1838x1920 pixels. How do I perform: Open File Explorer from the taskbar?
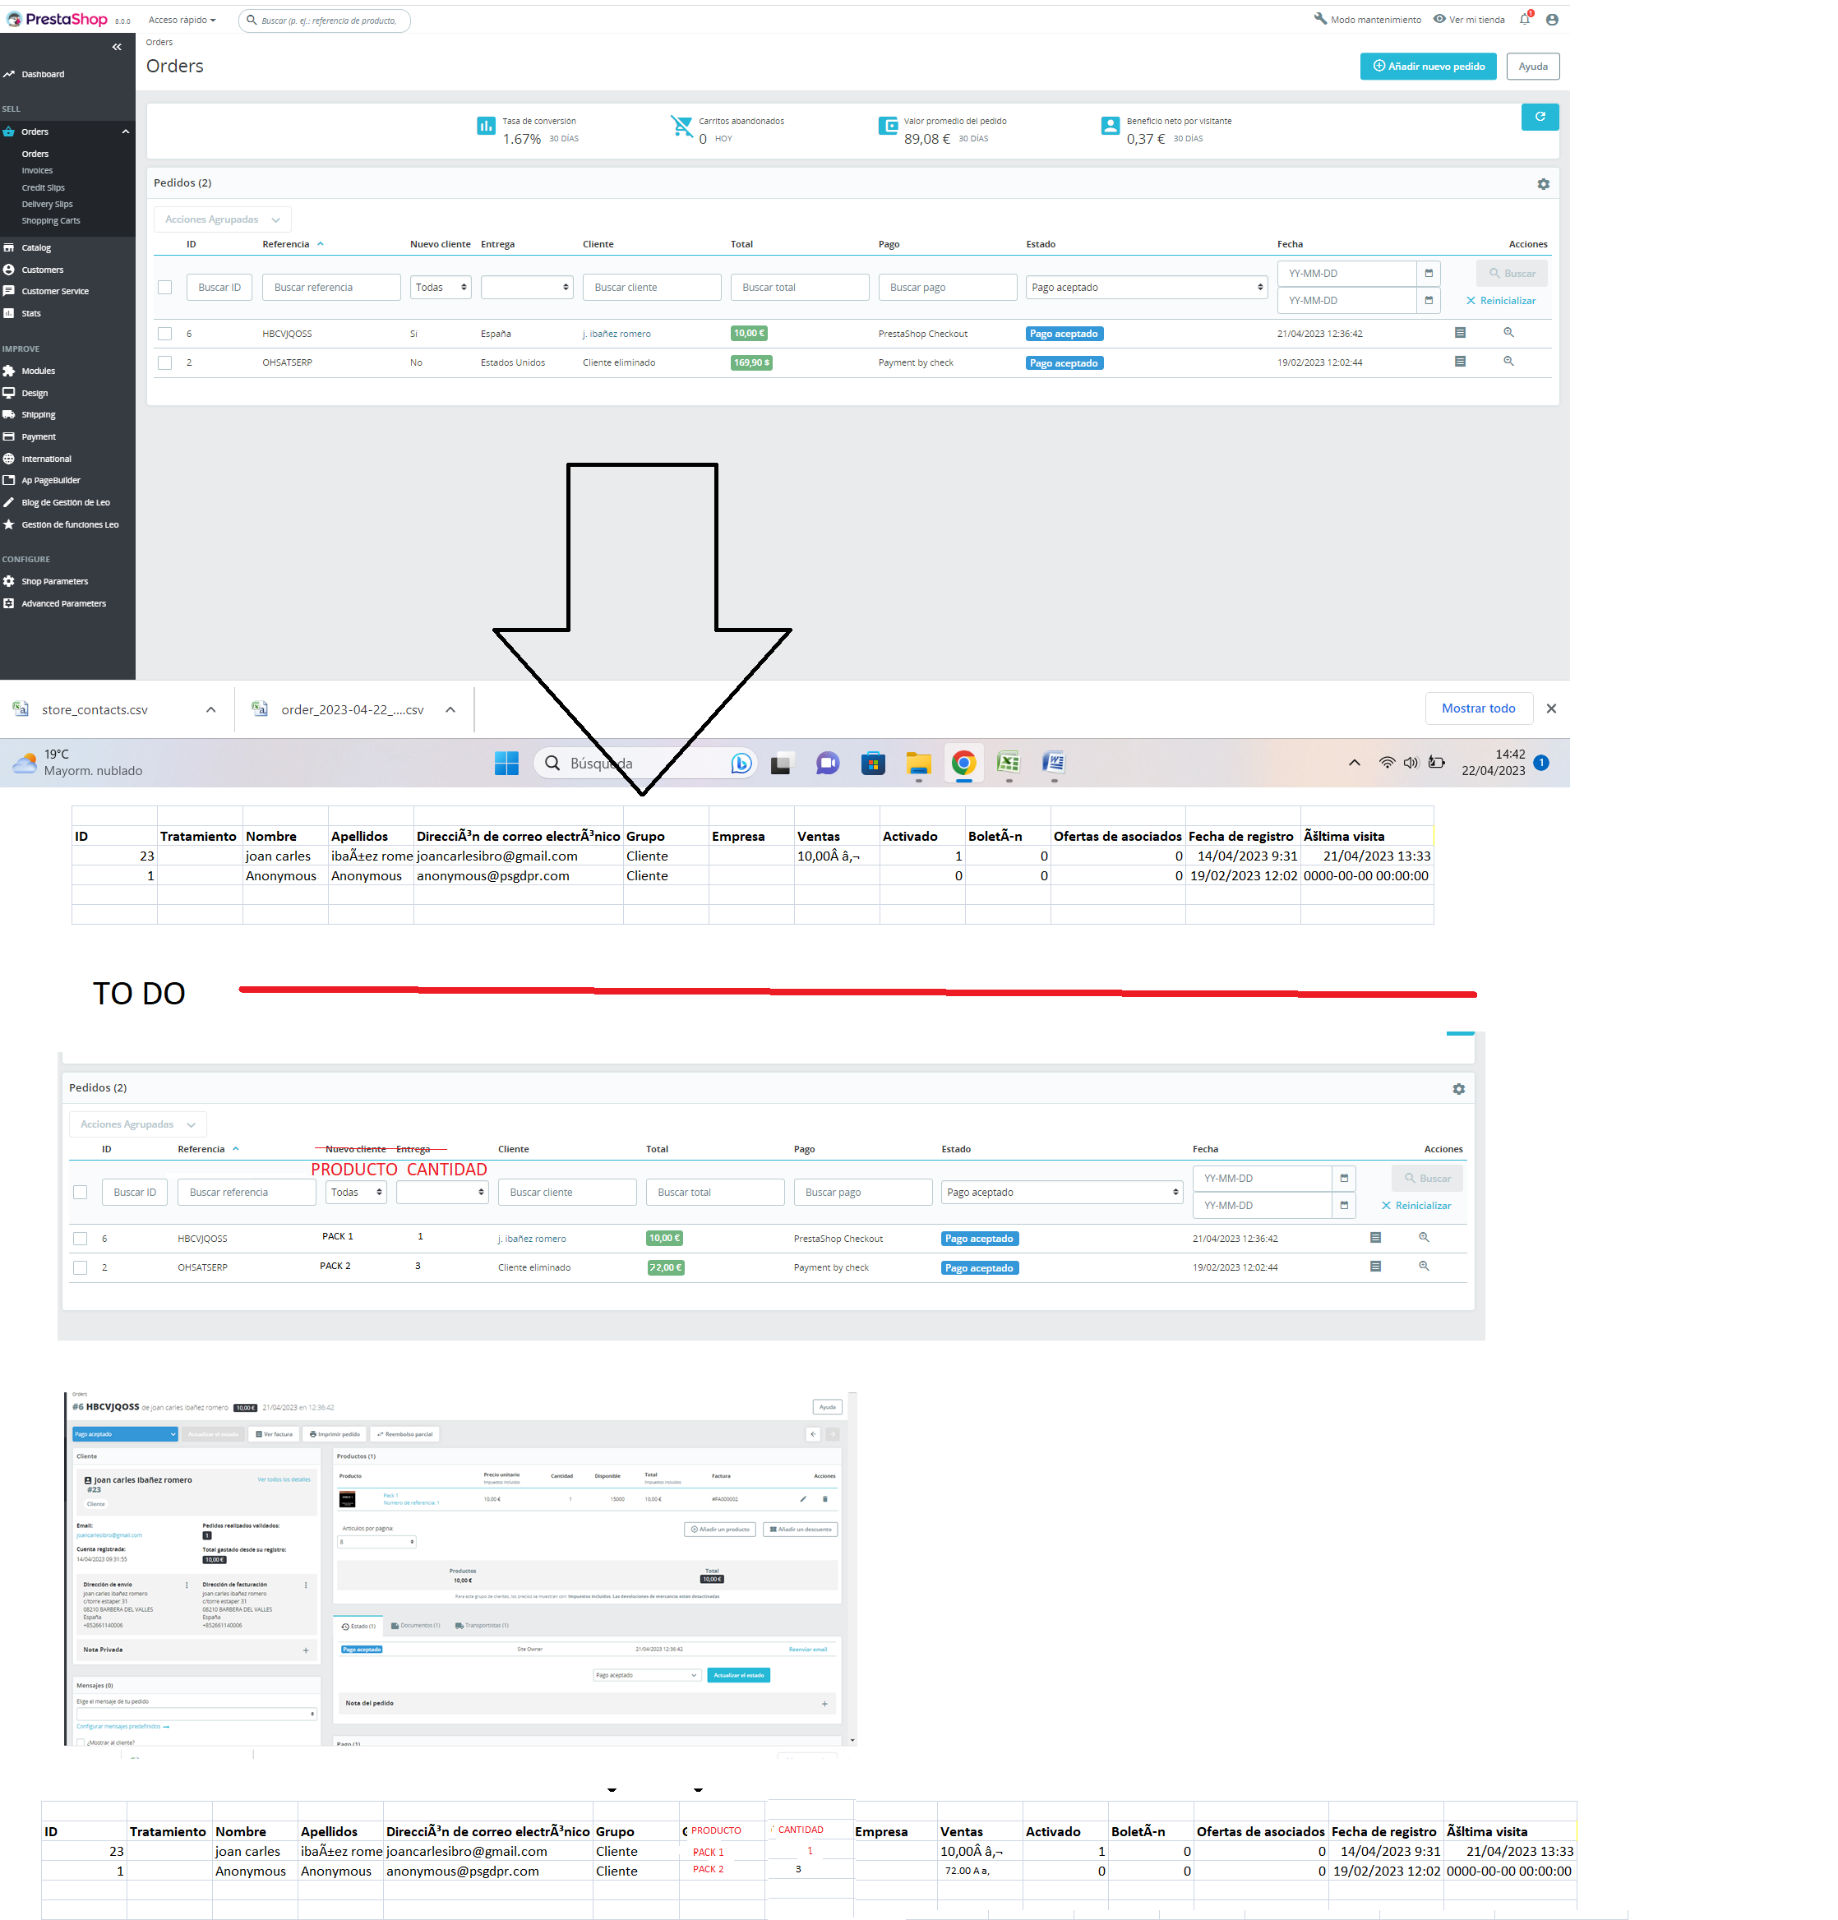(x=918, y=763)
